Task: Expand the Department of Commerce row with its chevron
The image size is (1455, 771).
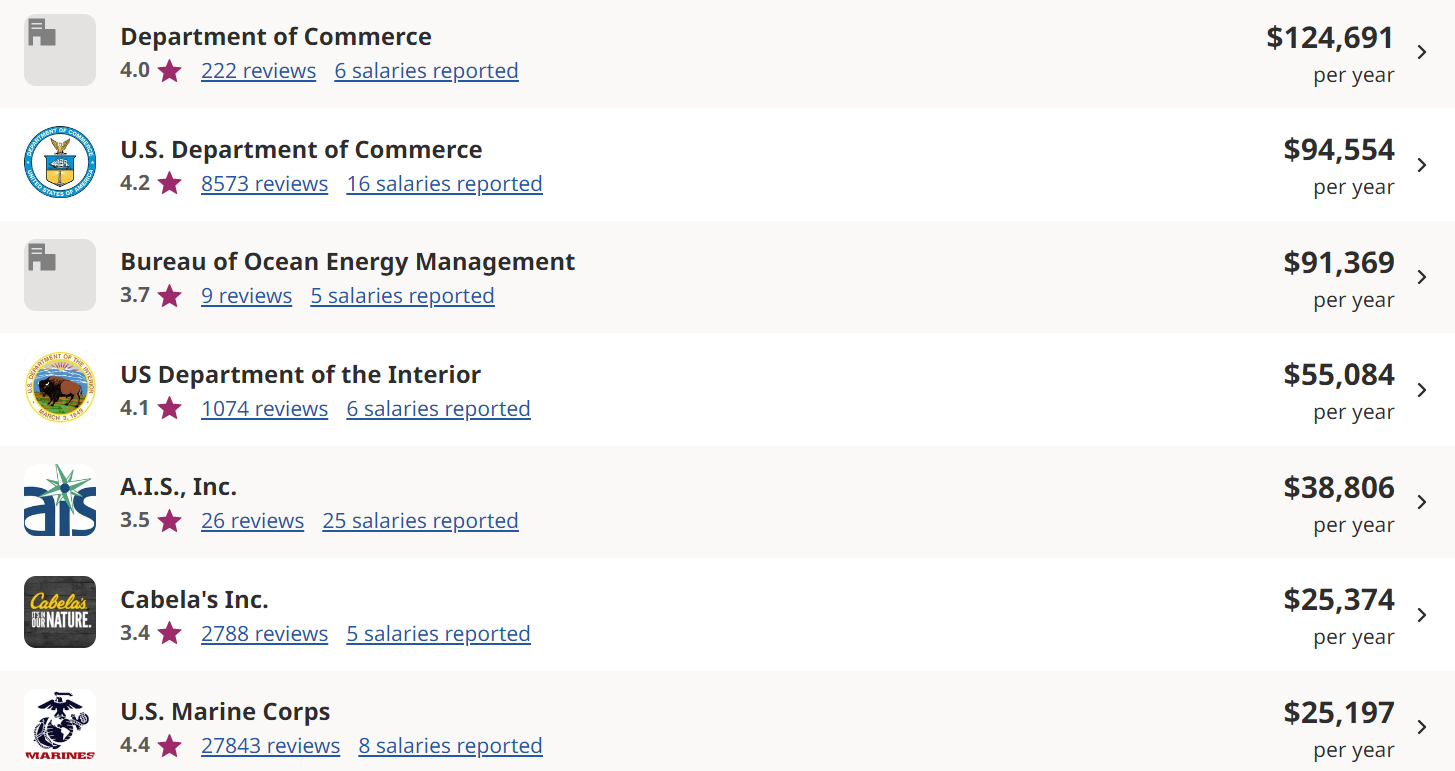Action: [1422, 52]
